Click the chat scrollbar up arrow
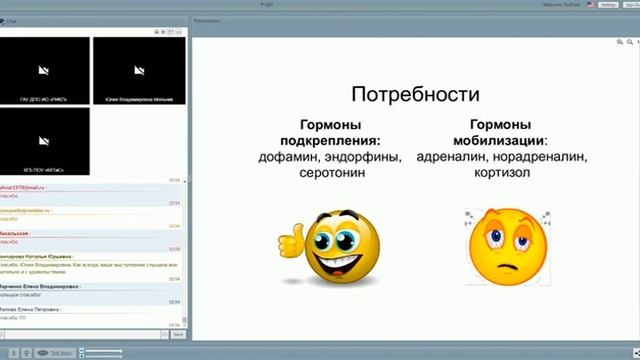The image size is (640, 360). pos(184,180)
